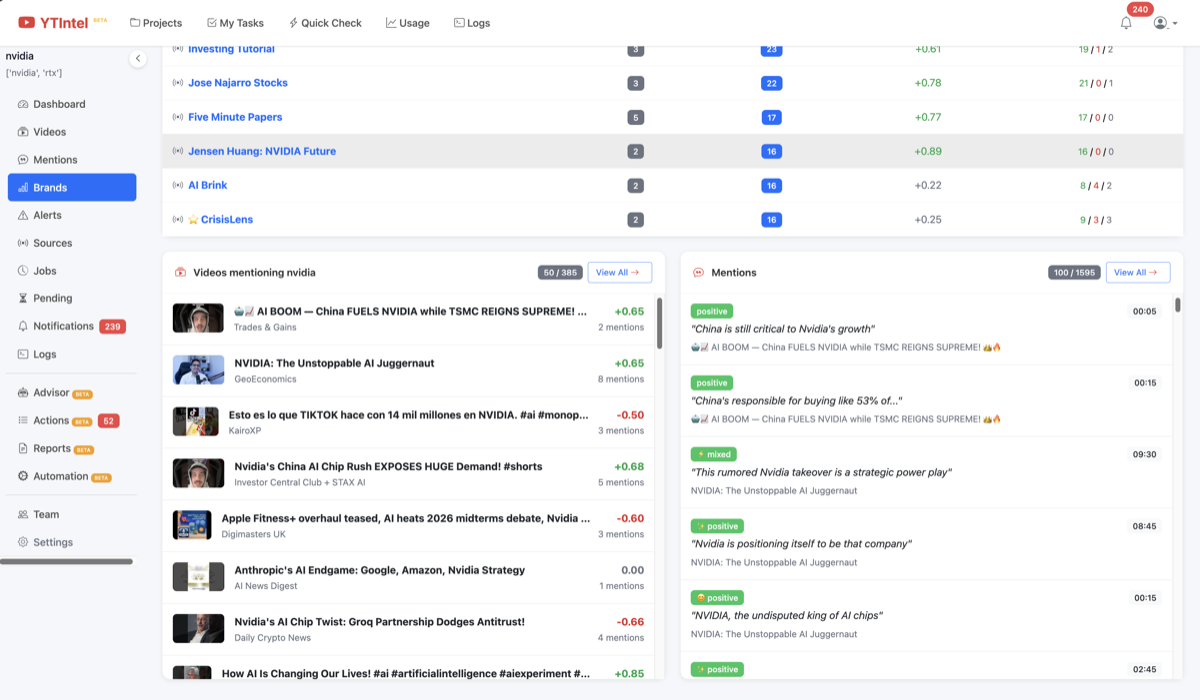Open the Advisor beta section

point(51,393)
